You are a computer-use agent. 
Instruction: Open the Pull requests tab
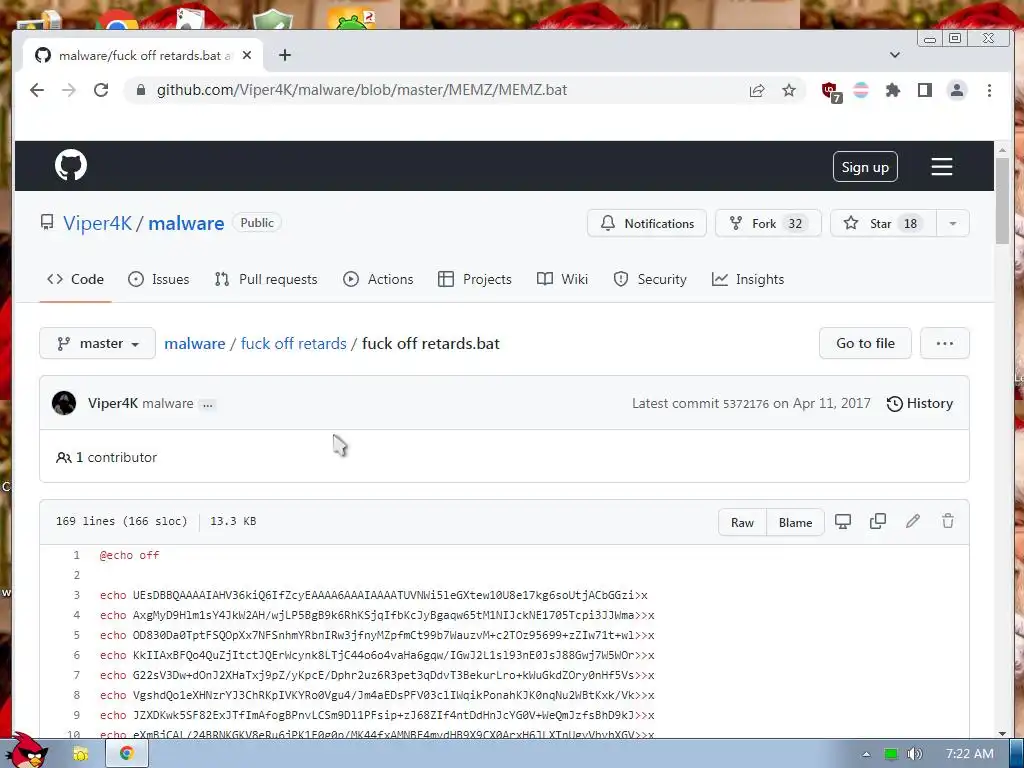[266, 280]
